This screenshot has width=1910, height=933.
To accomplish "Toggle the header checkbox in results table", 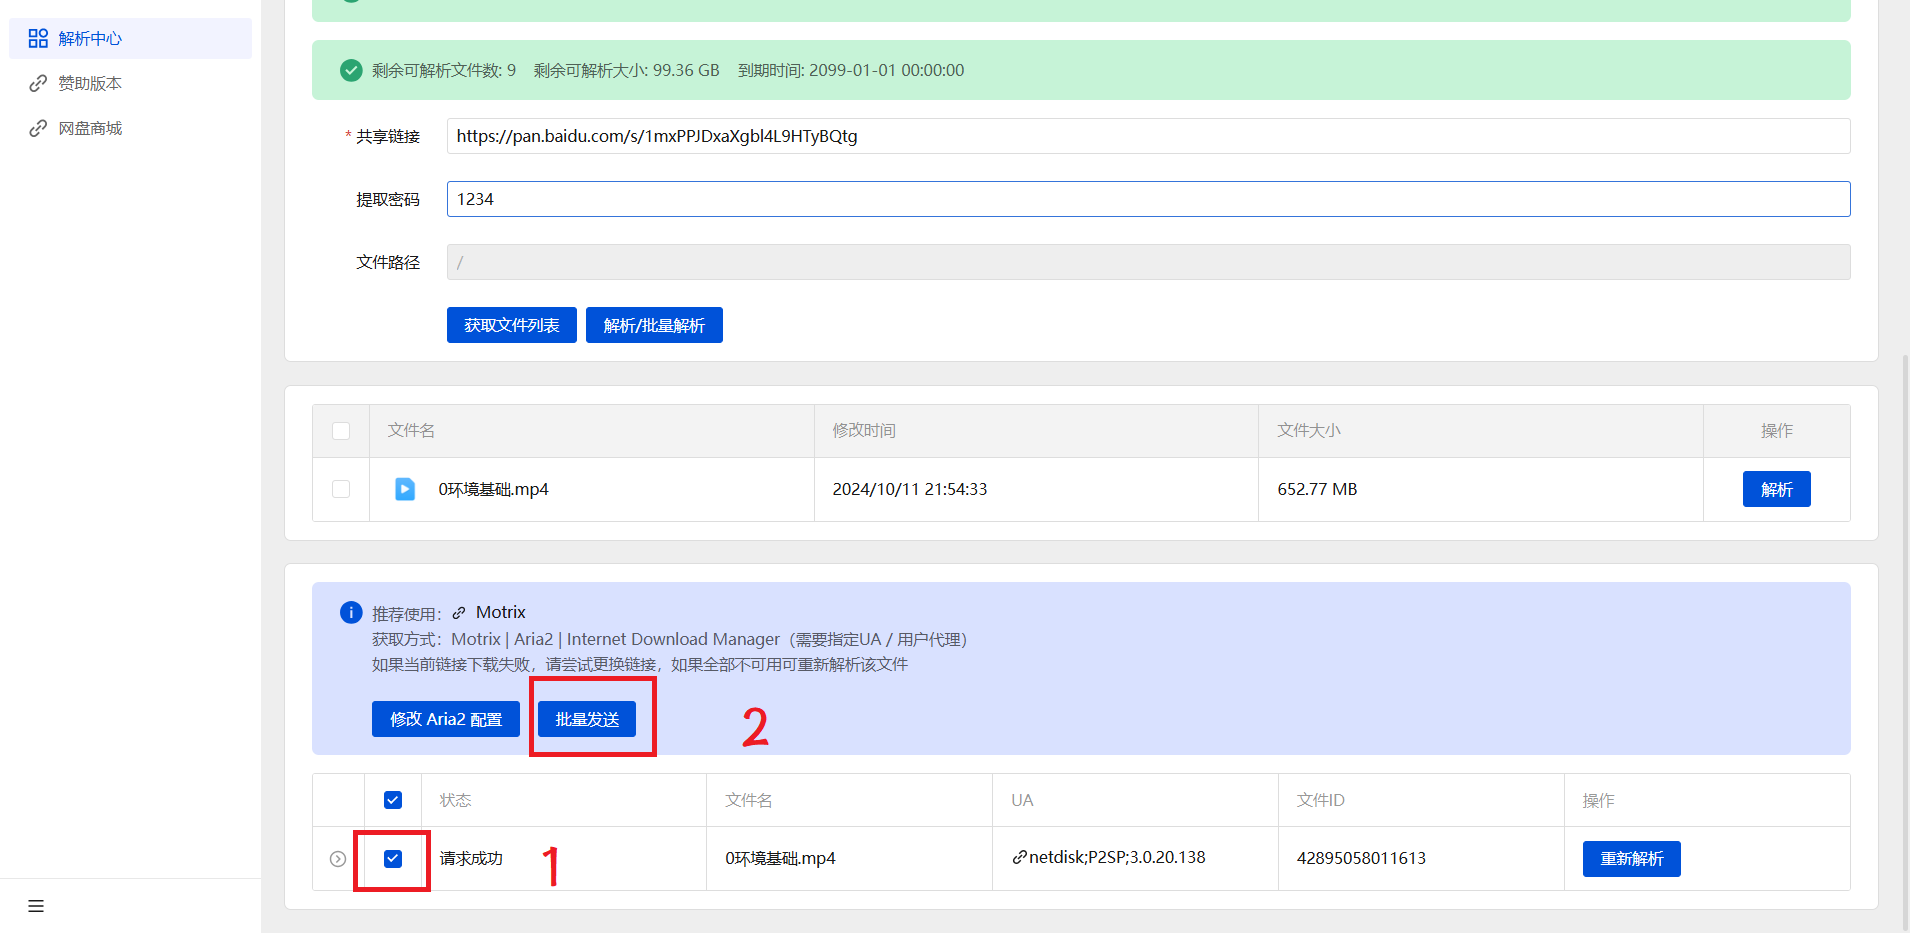I will (x=393, y=800).
